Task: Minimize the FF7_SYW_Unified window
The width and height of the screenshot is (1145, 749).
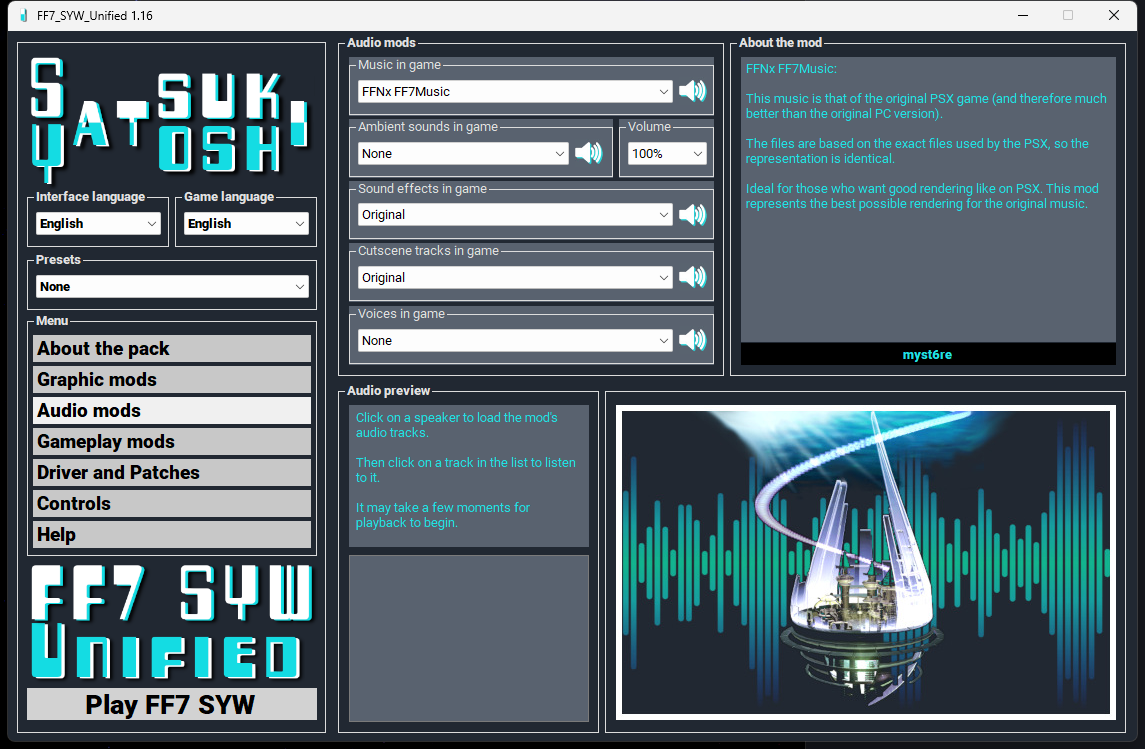Action: (1023, 15)
